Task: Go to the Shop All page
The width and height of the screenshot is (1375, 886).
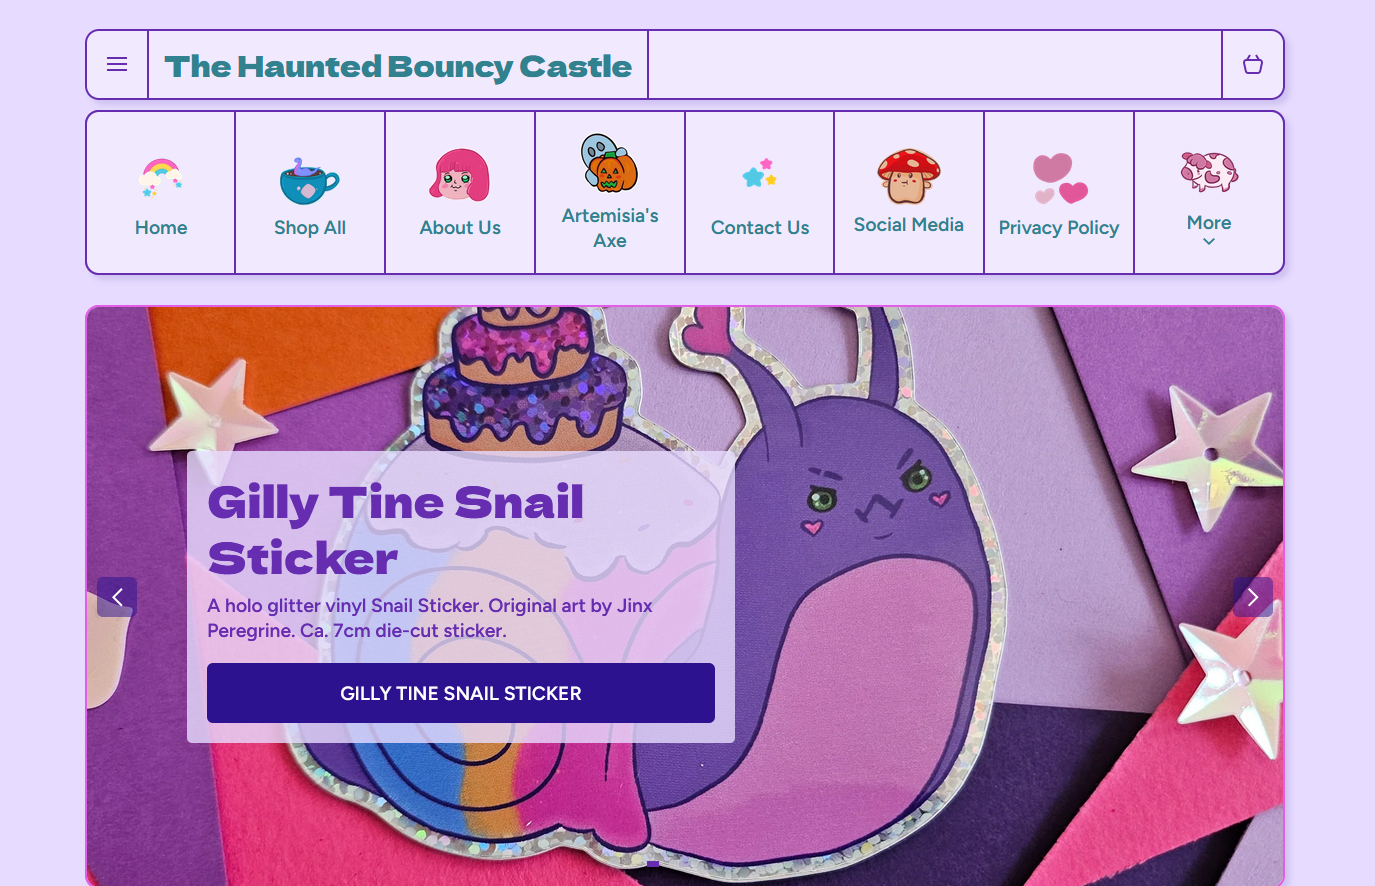Action: tap(310, 228)
